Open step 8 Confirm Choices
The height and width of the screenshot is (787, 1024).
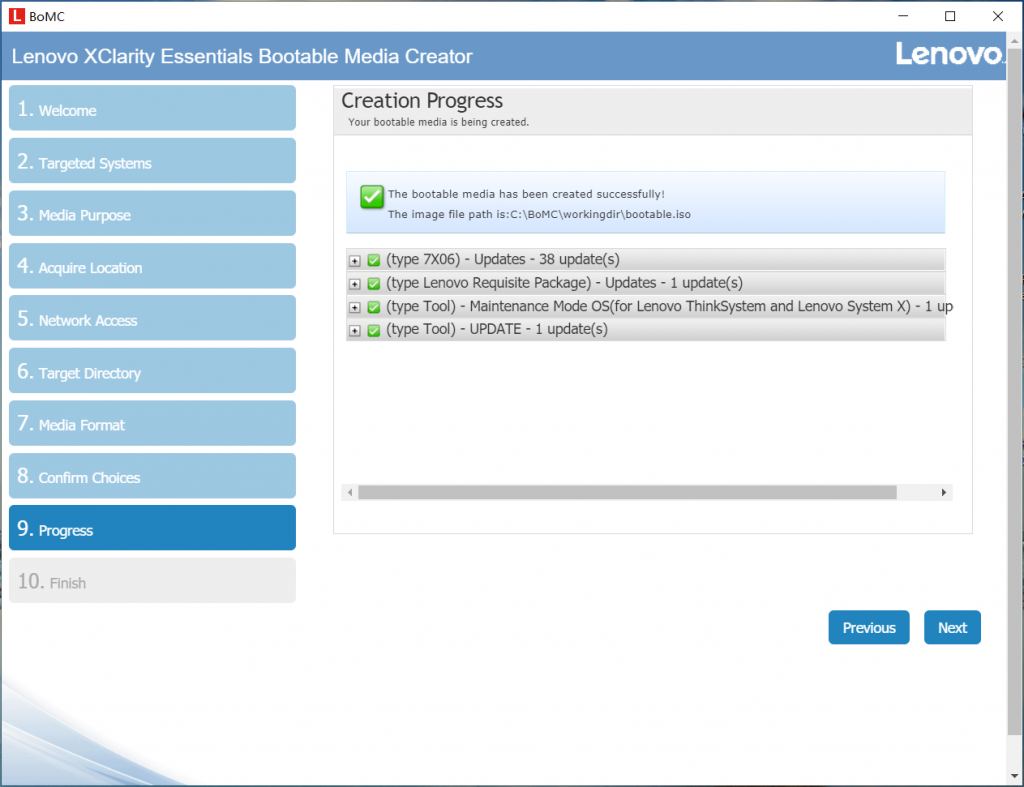[152, 476]
